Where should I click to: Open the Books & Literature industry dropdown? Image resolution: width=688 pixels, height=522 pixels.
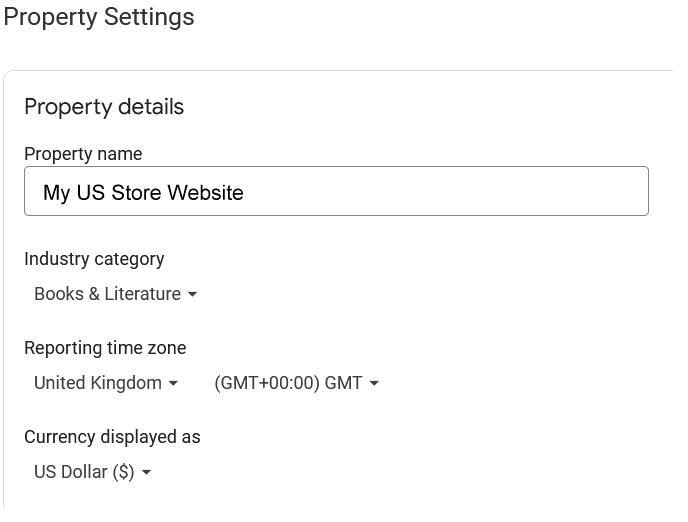coord(115,294)
